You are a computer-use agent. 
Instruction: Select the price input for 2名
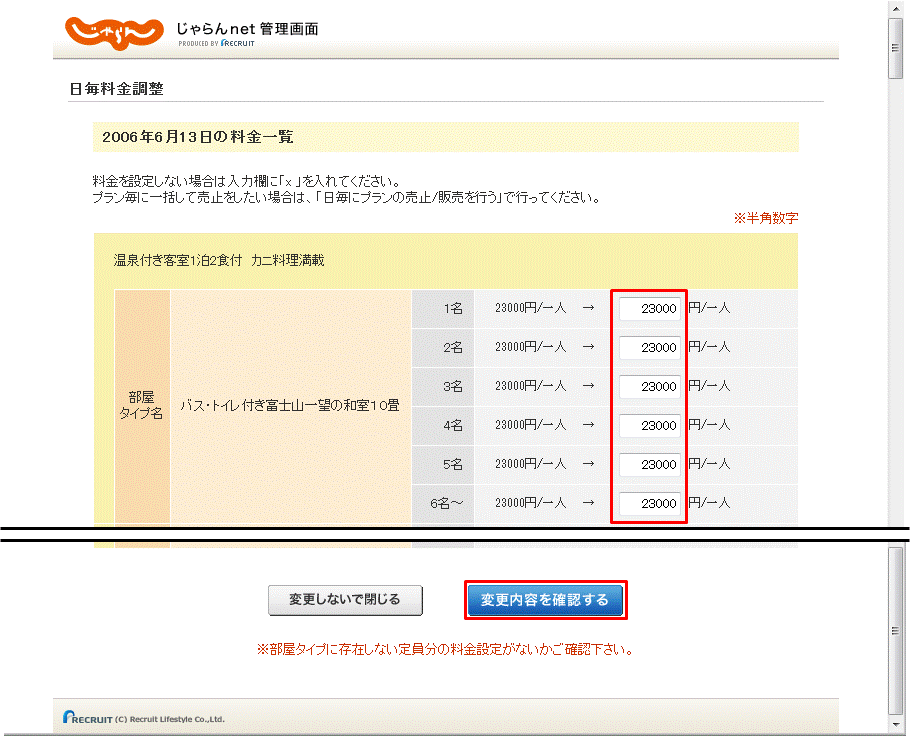pyautogui.click(x=649, y=348)
